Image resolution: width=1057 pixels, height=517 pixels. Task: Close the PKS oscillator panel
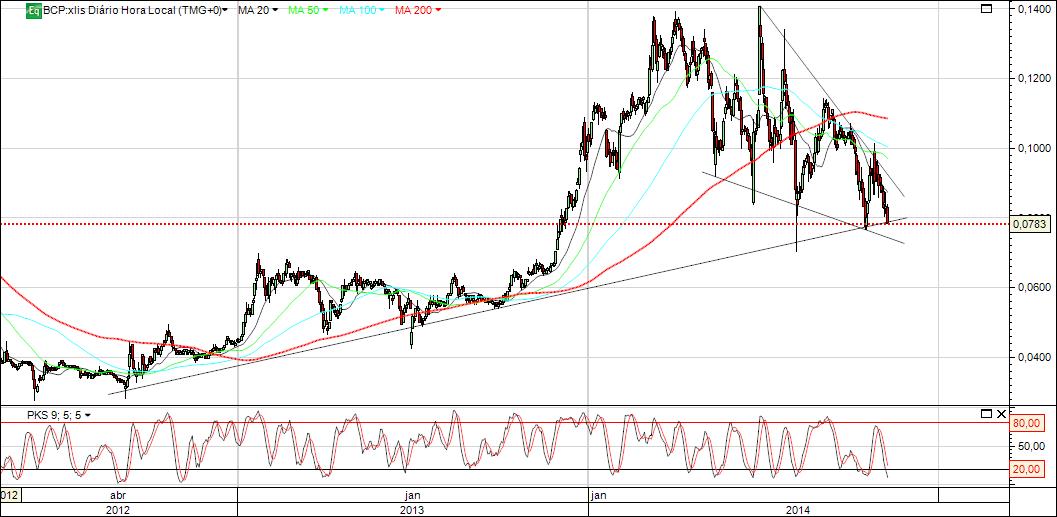[x=1001, y=413]
